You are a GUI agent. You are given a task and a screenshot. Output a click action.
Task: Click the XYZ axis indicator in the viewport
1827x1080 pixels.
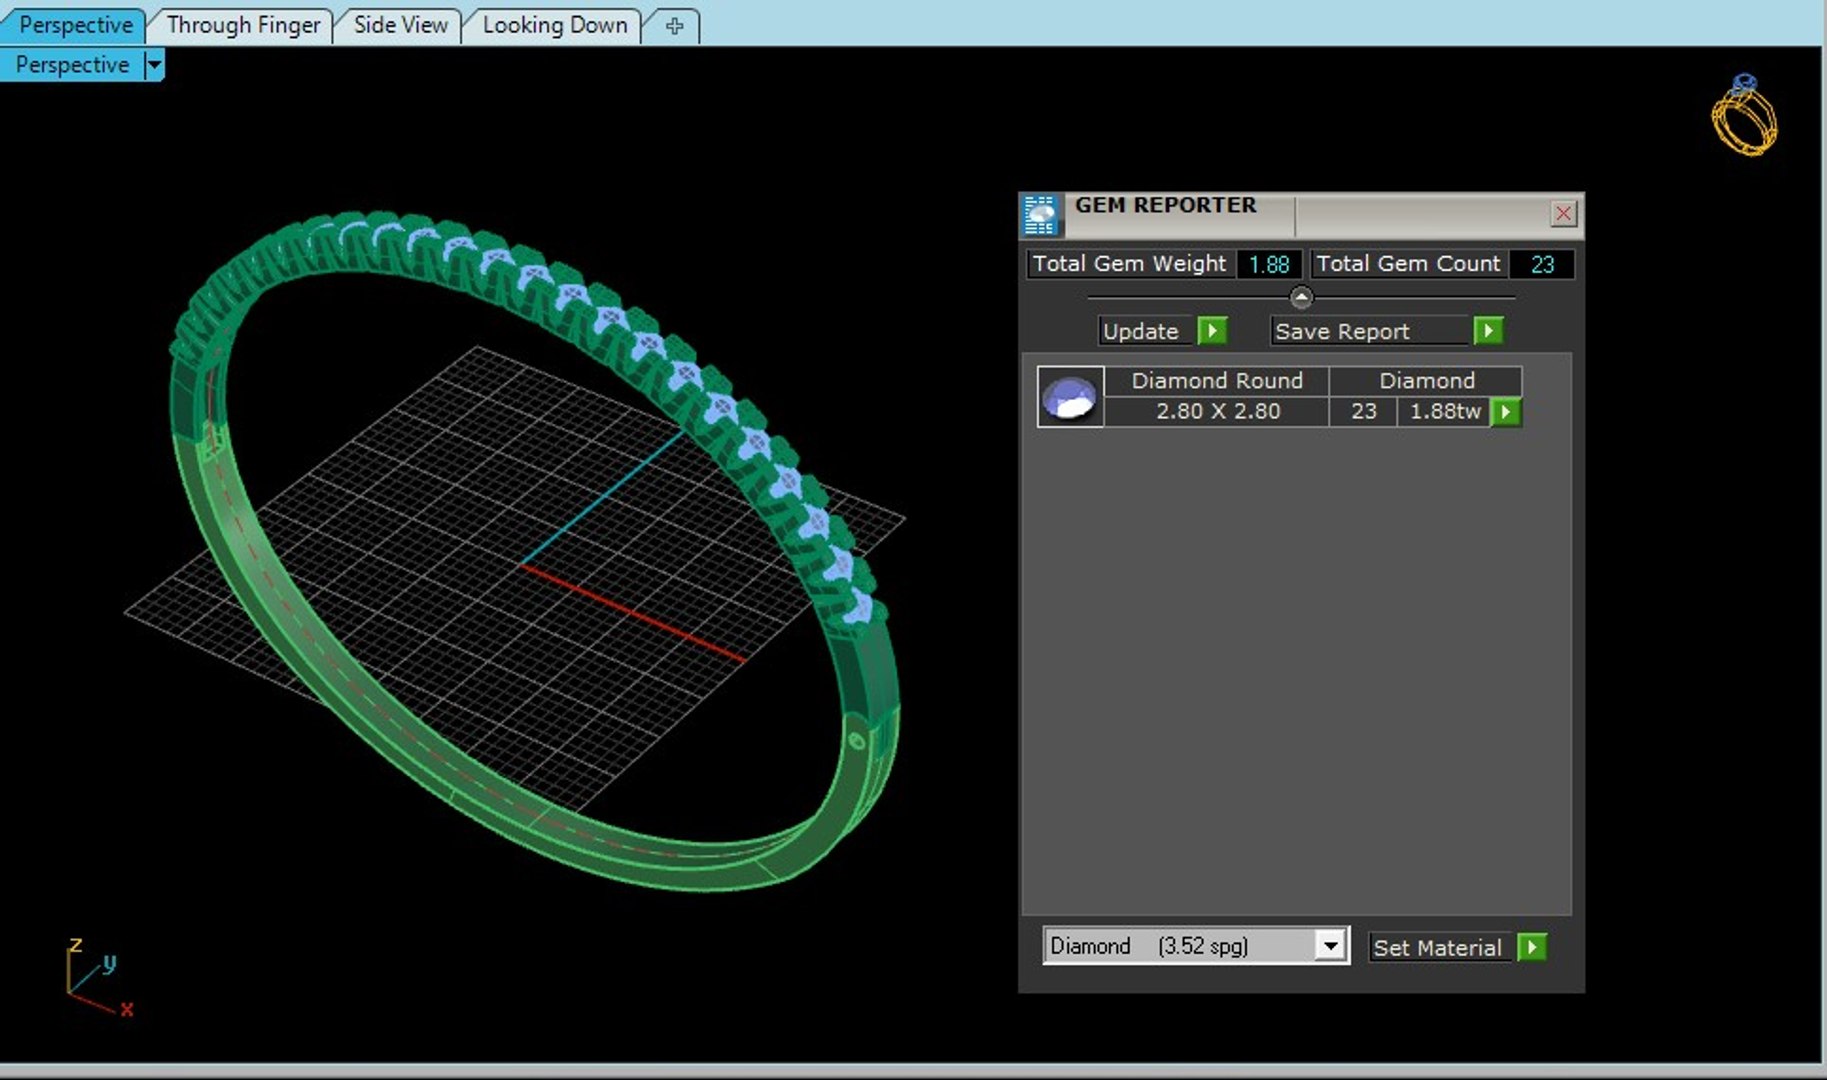[98, 977]
